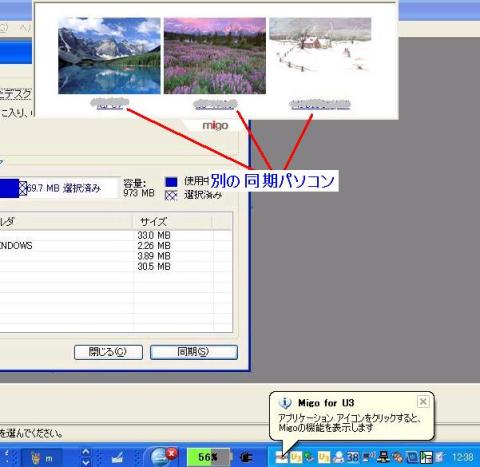
Task: Click the blue 使用中 legend swatch
Action: 171,182
